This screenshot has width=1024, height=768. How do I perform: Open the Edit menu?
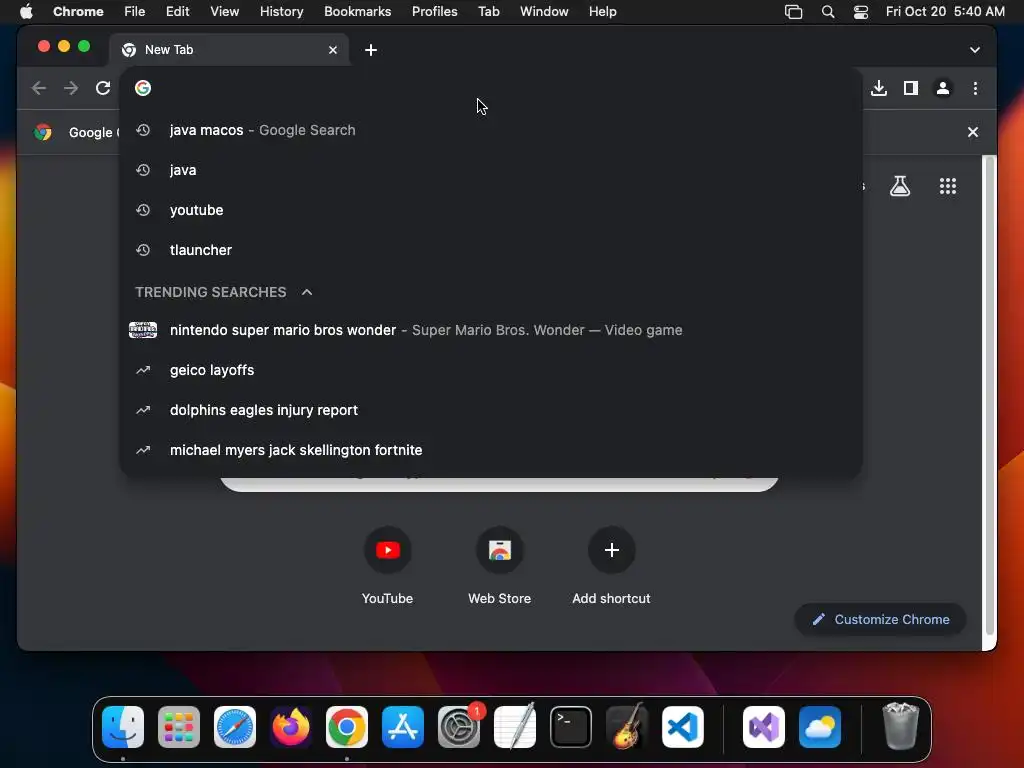tap(177, 11)
